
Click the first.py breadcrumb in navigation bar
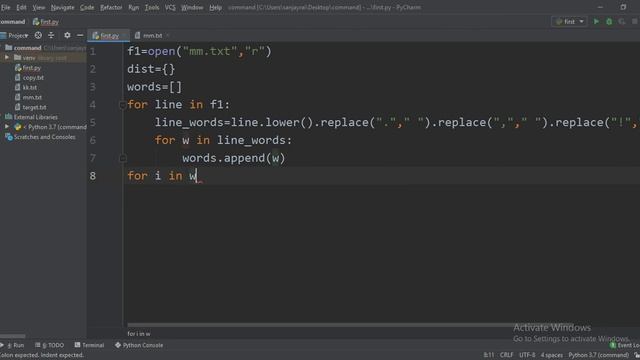46,22
